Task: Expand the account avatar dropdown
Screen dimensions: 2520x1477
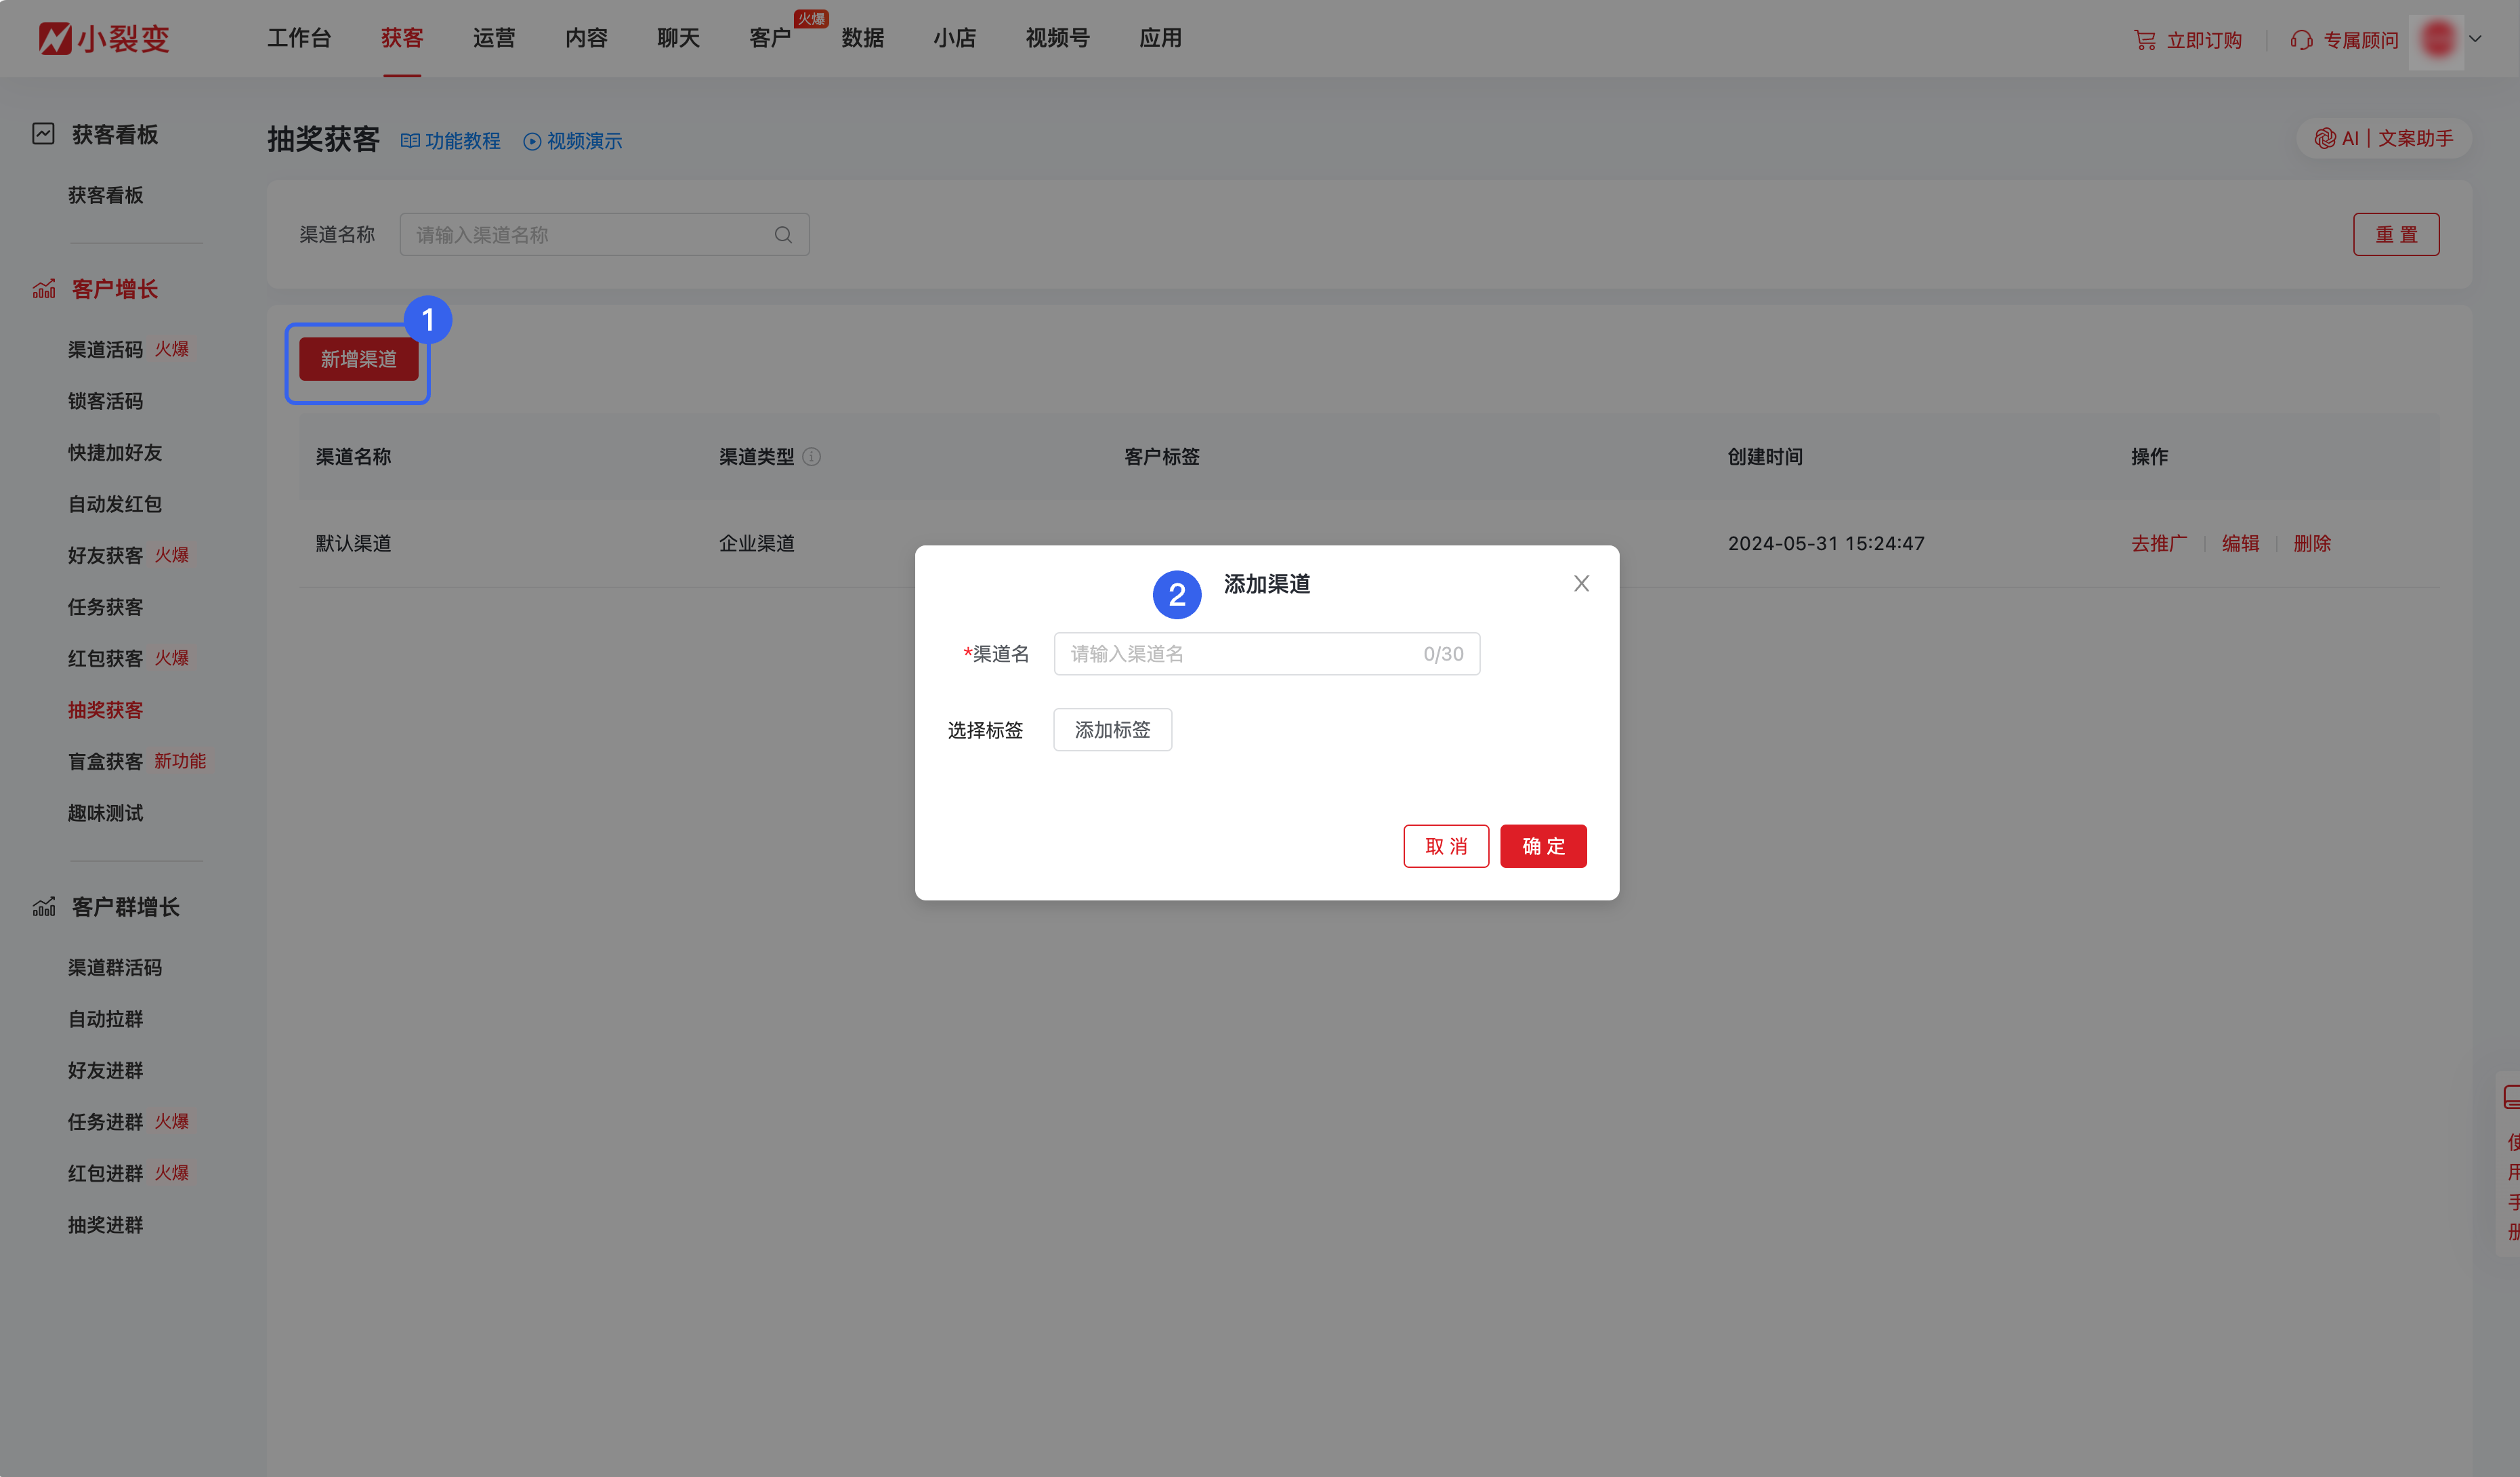Action: pyautogui.click(x=2476, y=38)
